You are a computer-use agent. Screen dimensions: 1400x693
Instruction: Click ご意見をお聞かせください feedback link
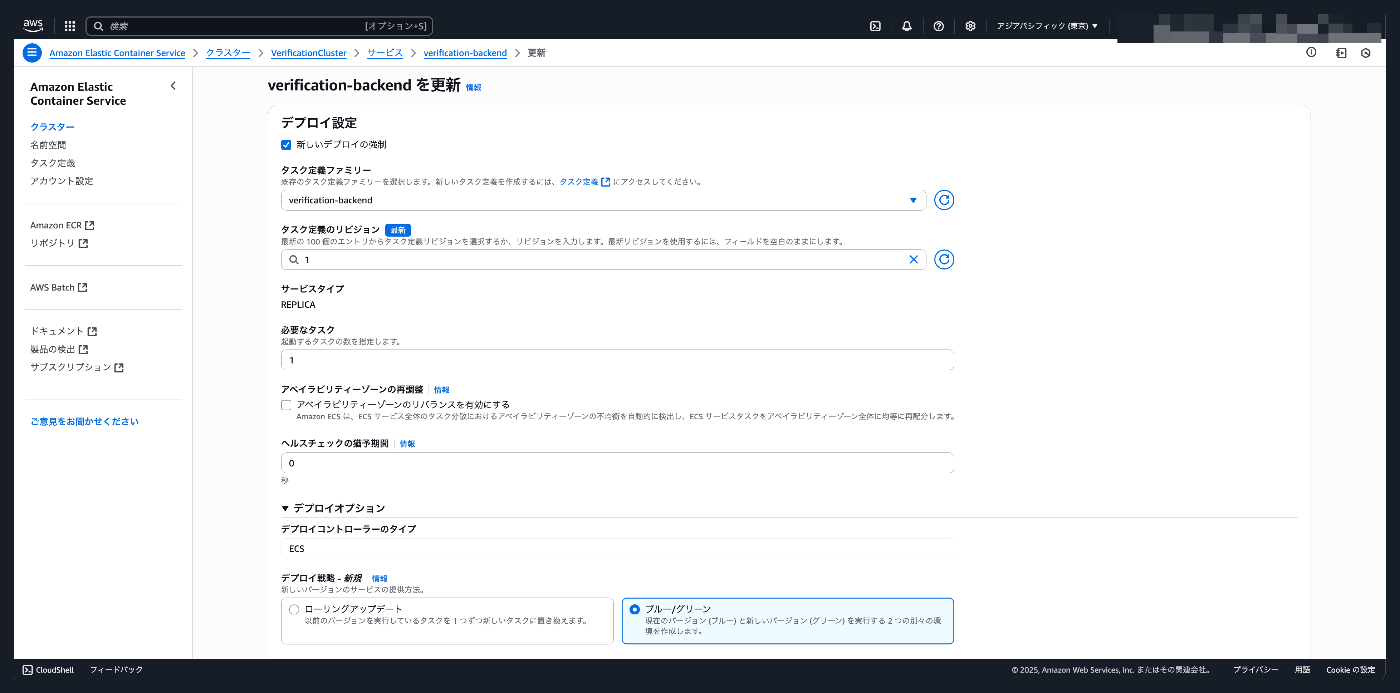(x=84, y=422)
